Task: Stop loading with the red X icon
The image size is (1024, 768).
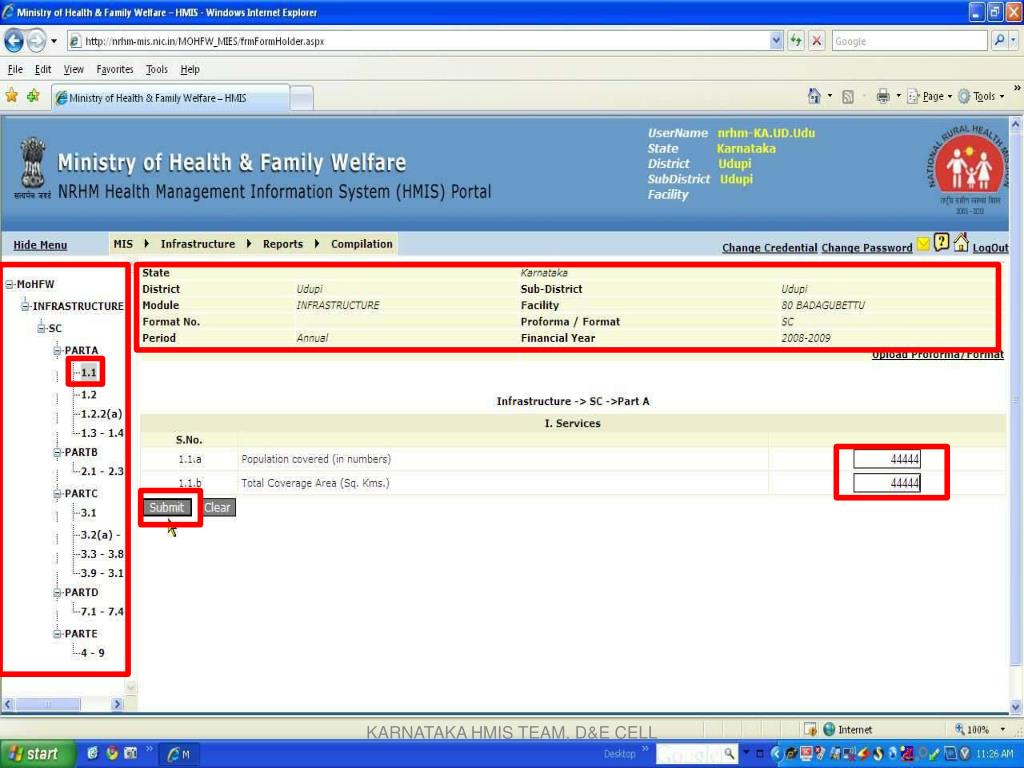Action: (x=816, y=41)
